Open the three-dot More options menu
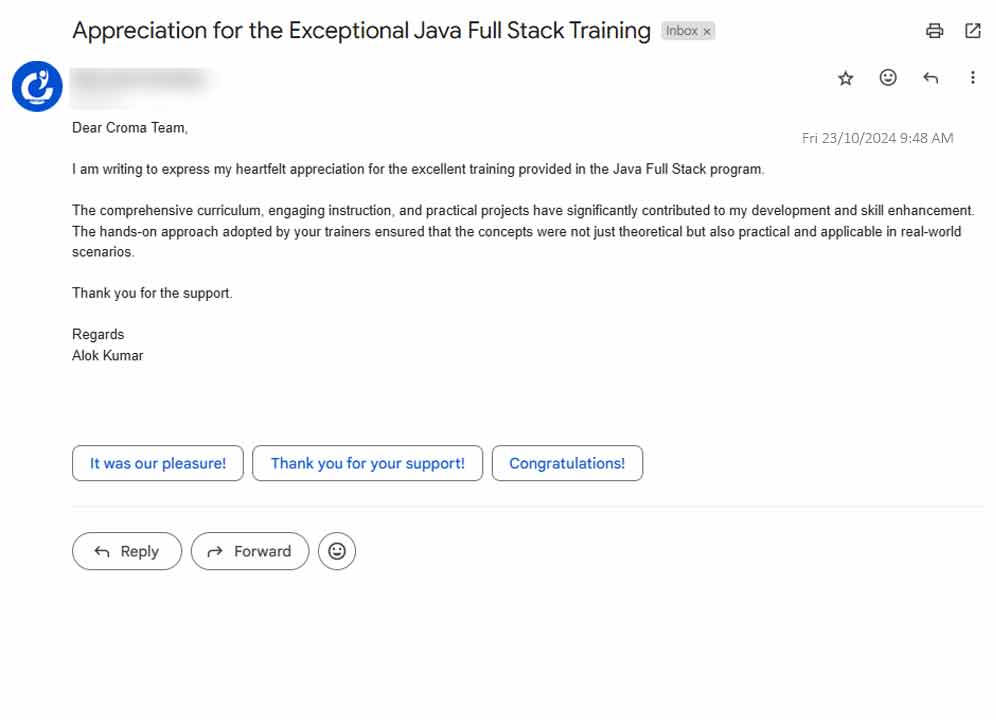The height and width of the screenshot is (720, 996). (972, 78)
